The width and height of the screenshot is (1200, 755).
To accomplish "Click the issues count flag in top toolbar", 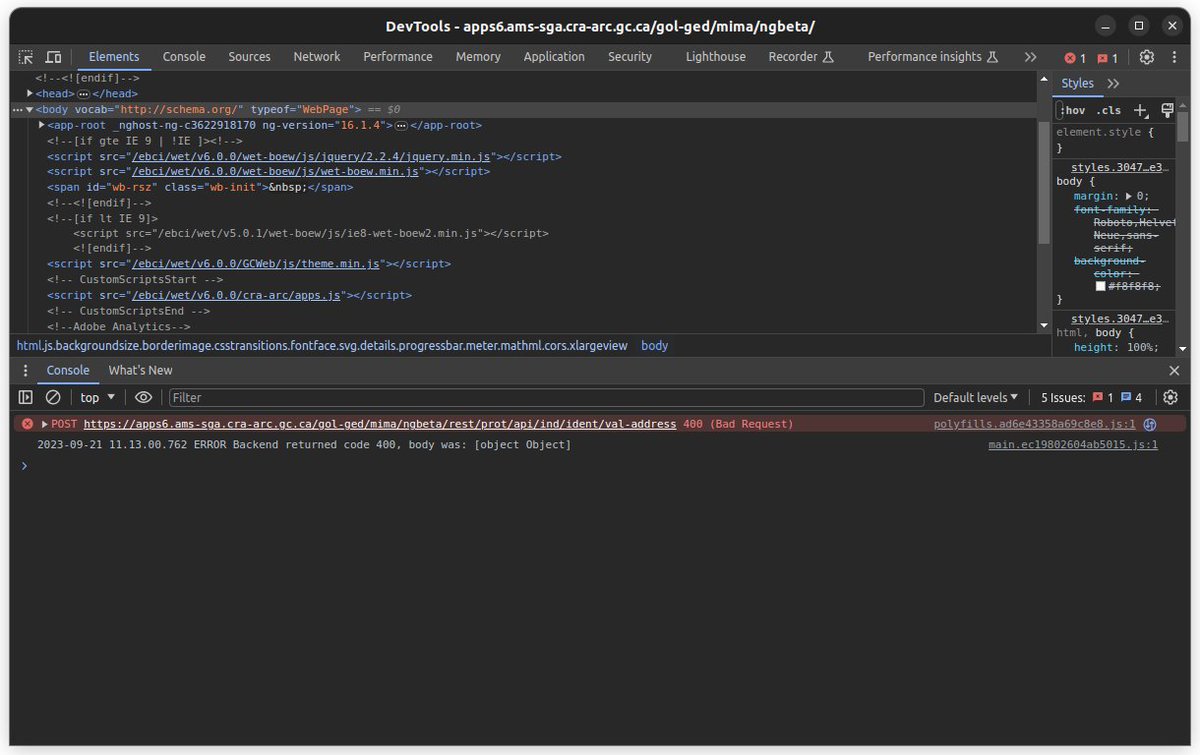I will (1107, 58).
